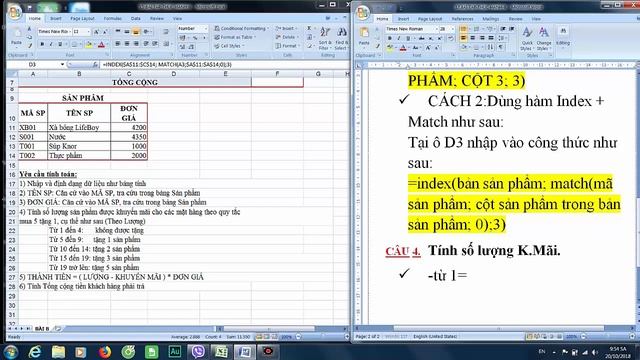The image size is (640, 360).
Task: Open the Word font size dropdown
Action: click(x=452, y=29)
